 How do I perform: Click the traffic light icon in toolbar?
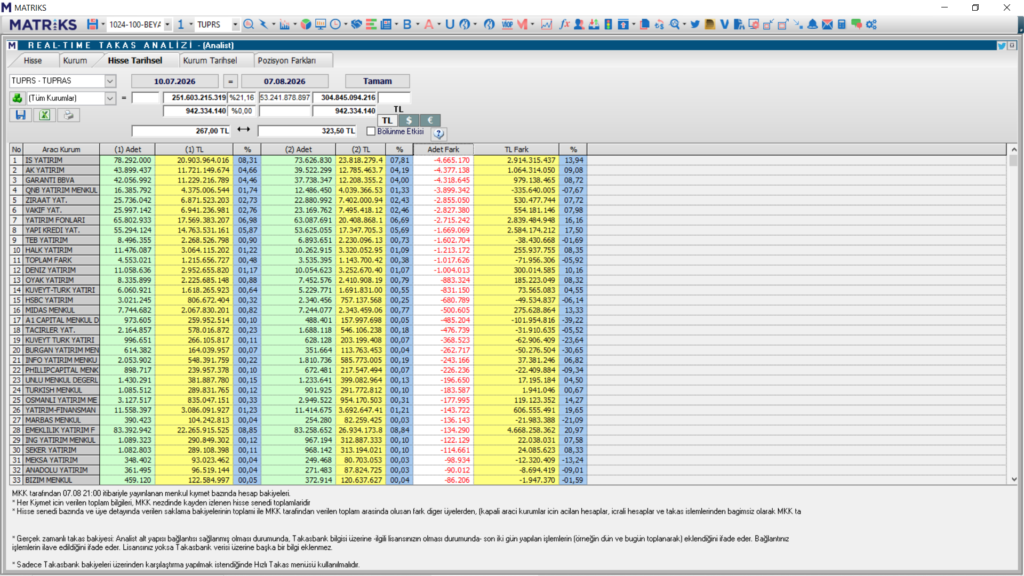click(x=608, y=24)
